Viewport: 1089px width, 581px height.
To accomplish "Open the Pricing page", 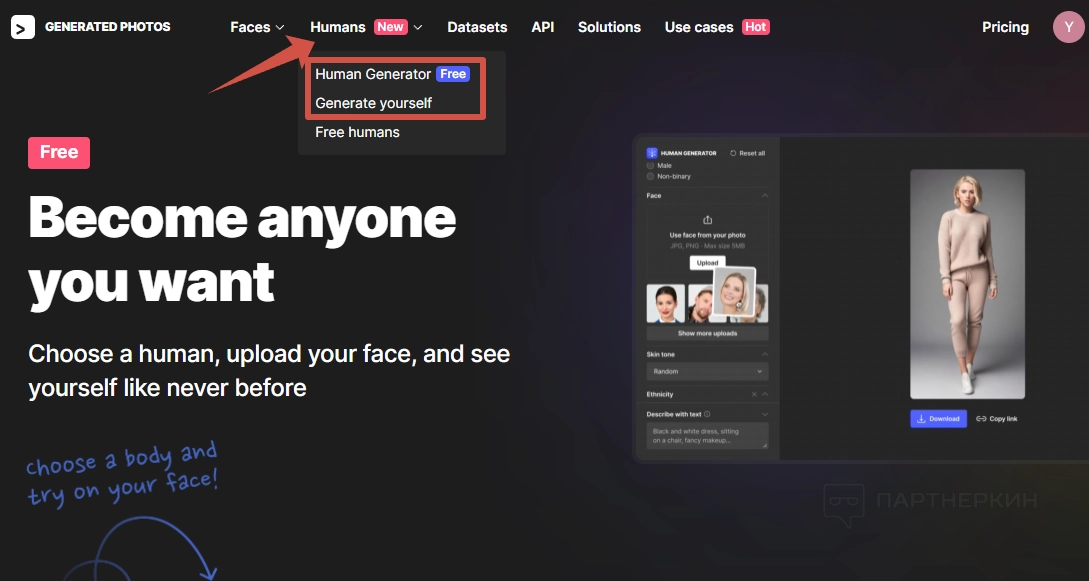I will tap(1005, 27).
